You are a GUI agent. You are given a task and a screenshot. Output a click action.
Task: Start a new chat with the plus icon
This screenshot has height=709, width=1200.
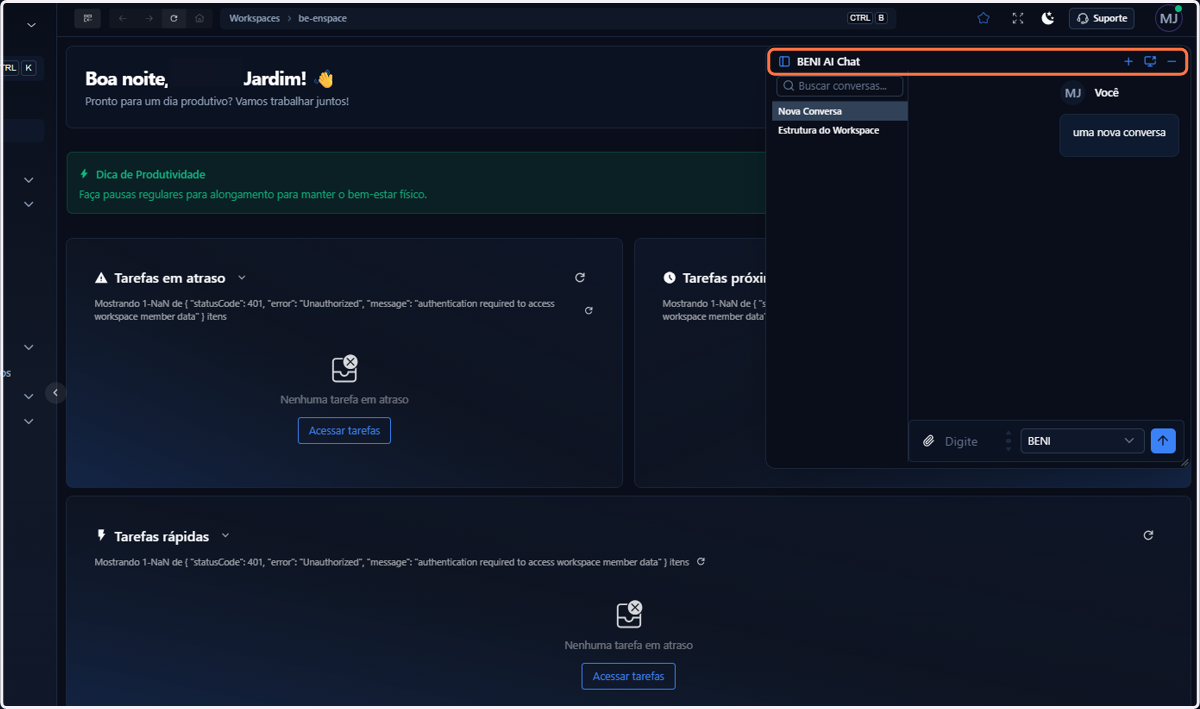pos(1129,62)
